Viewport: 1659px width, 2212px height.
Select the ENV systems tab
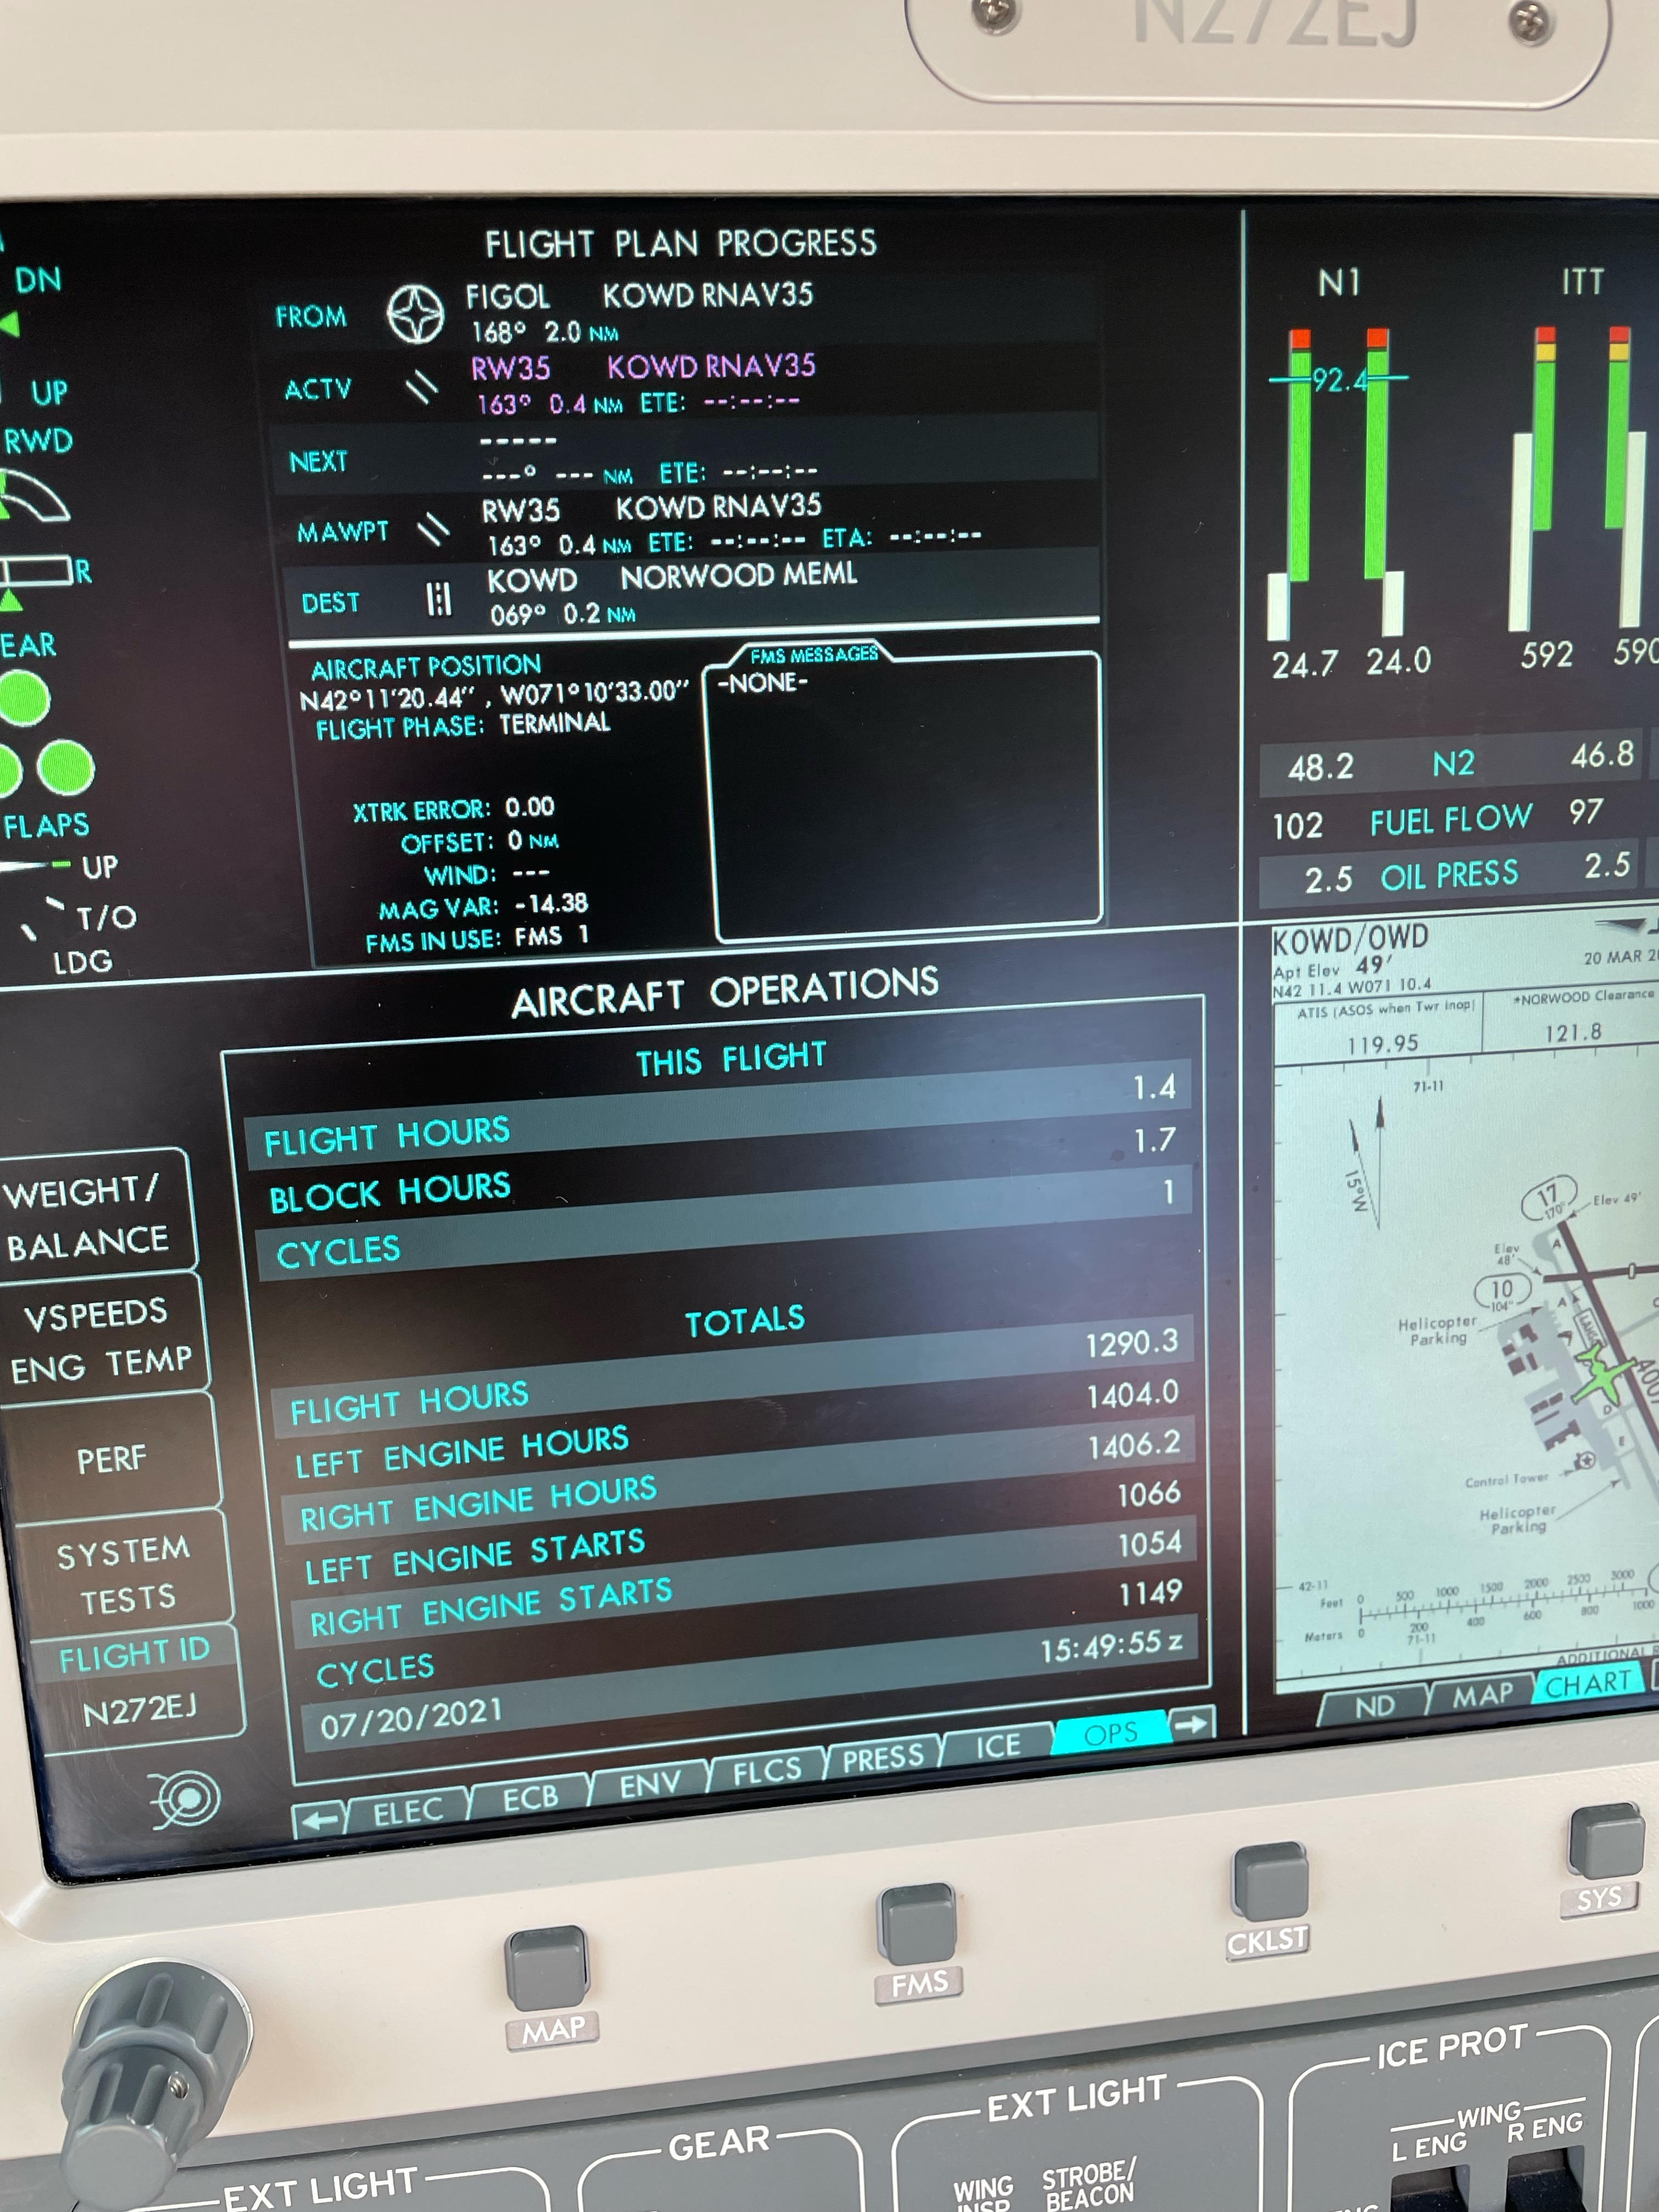click(x=650, y=1784)
